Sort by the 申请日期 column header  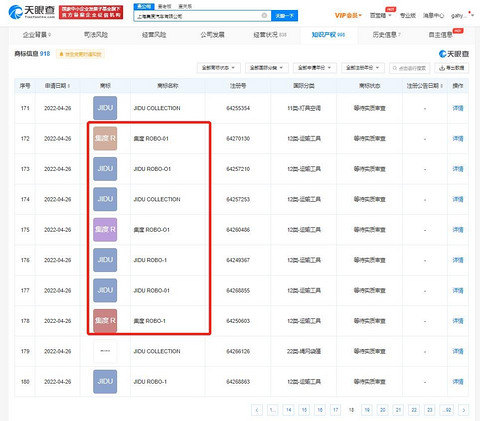(57, 86)
